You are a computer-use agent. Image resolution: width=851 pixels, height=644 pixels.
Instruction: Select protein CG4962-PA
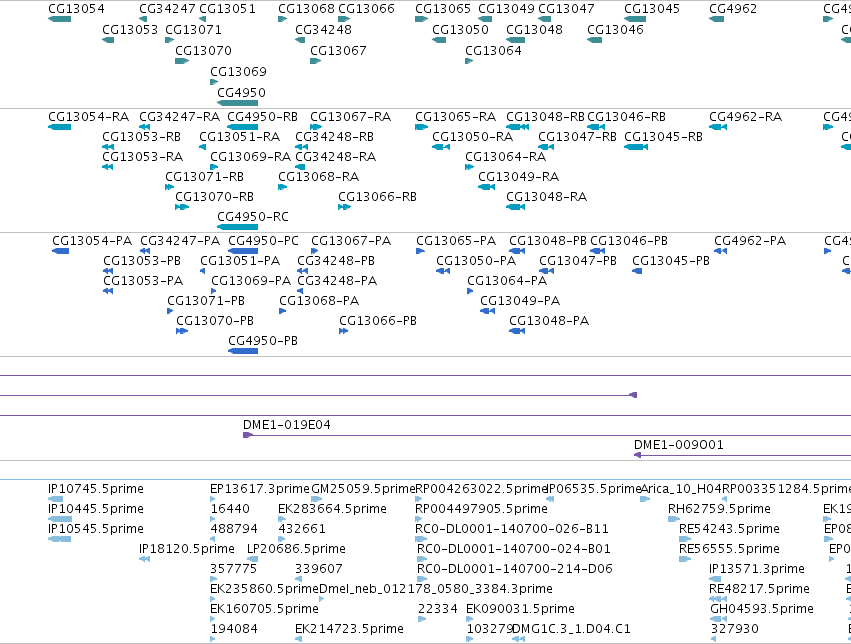720,251
